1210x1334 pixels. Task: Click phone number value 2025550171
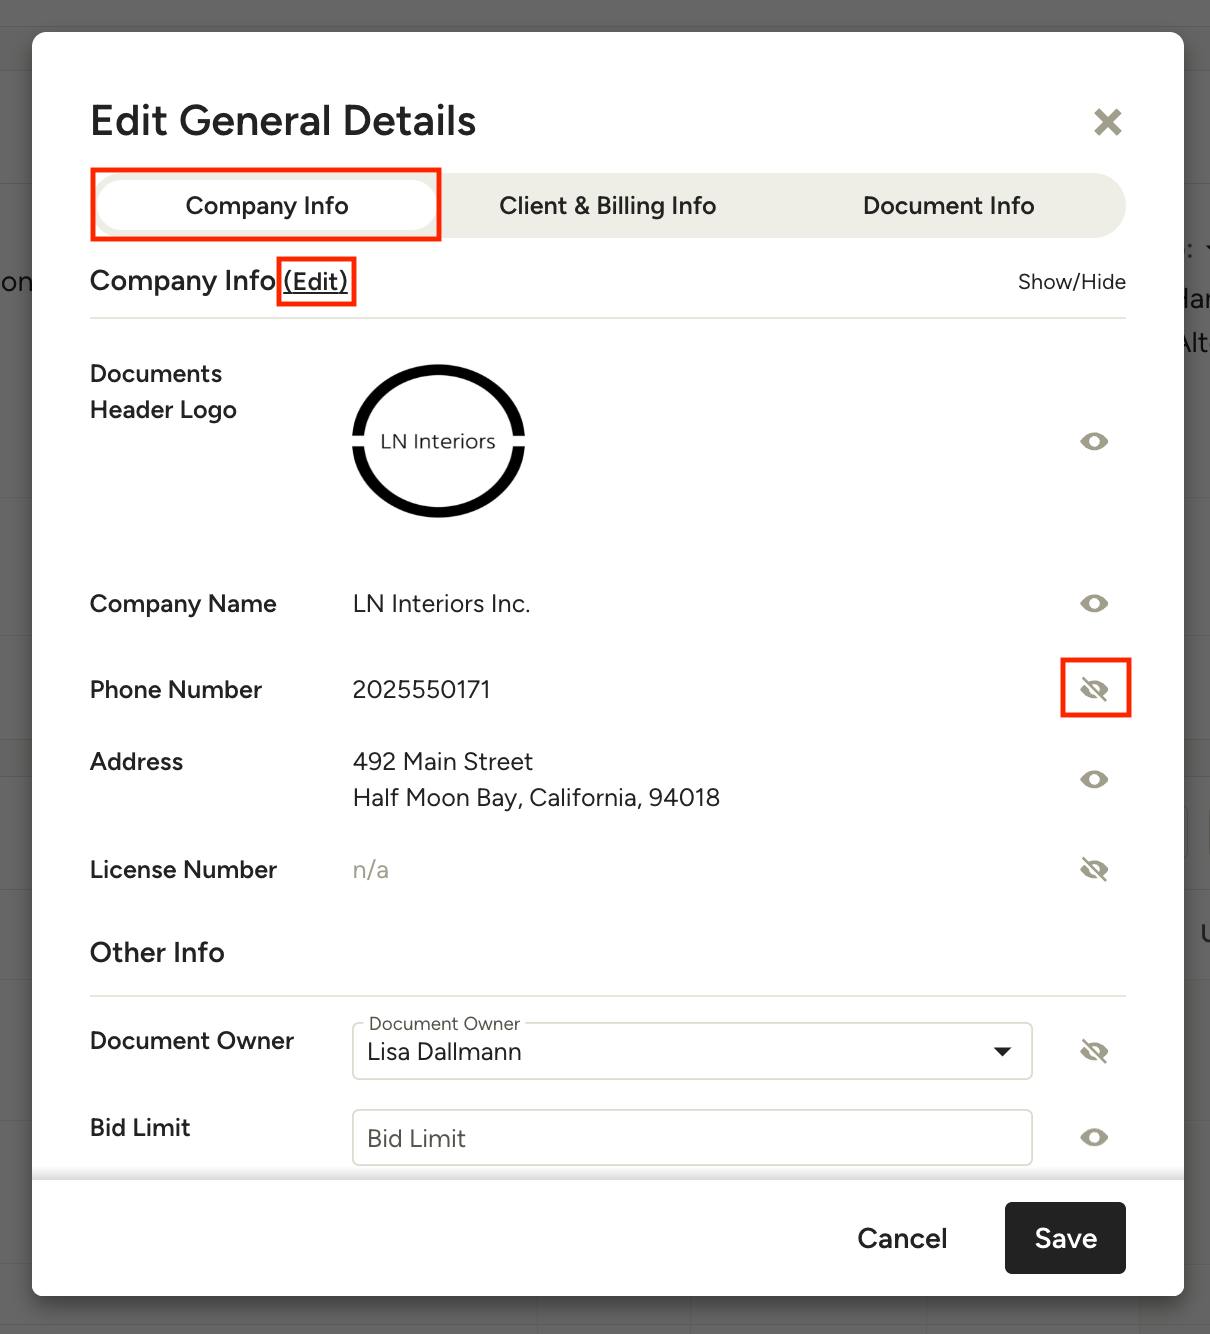[421, 690]
